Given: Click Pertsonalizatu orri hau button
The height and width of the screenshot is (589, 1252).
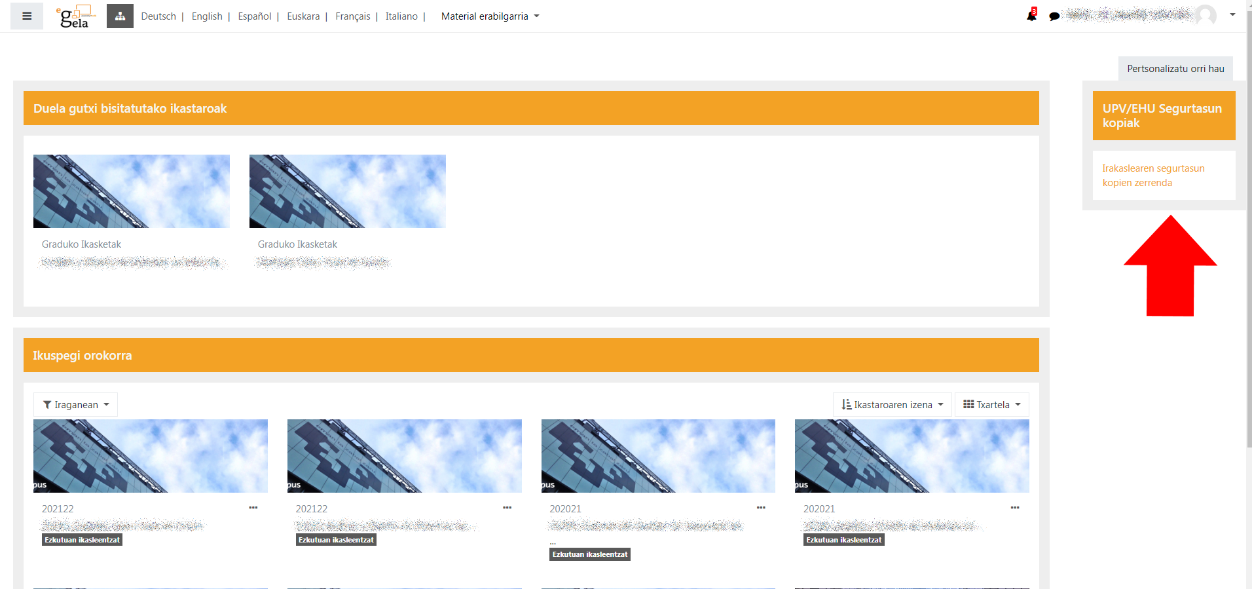Looking at the screenshot, I should point(1175,68).
